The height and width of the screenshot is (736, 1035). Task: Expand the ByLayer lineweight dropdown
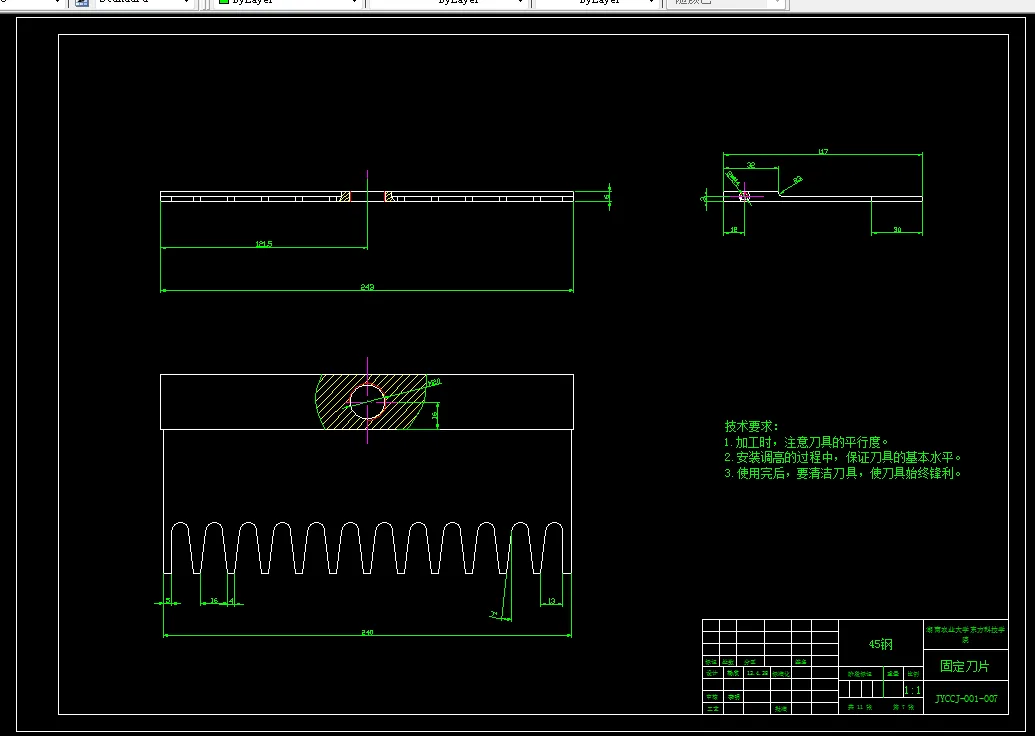coord(653,3)
